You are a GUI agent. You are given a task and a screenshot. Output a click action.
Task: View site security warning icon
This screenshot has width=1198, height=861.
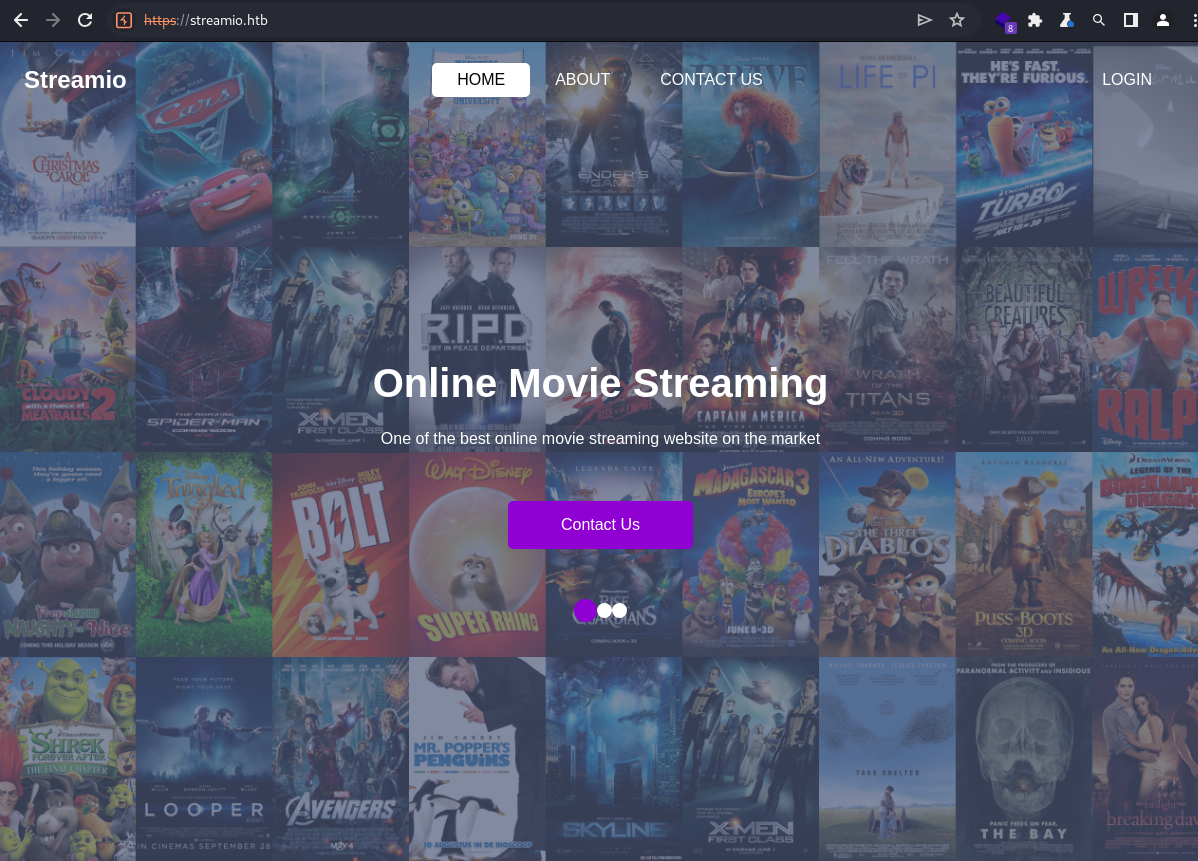pyautogui.click(x=124, y=20)
